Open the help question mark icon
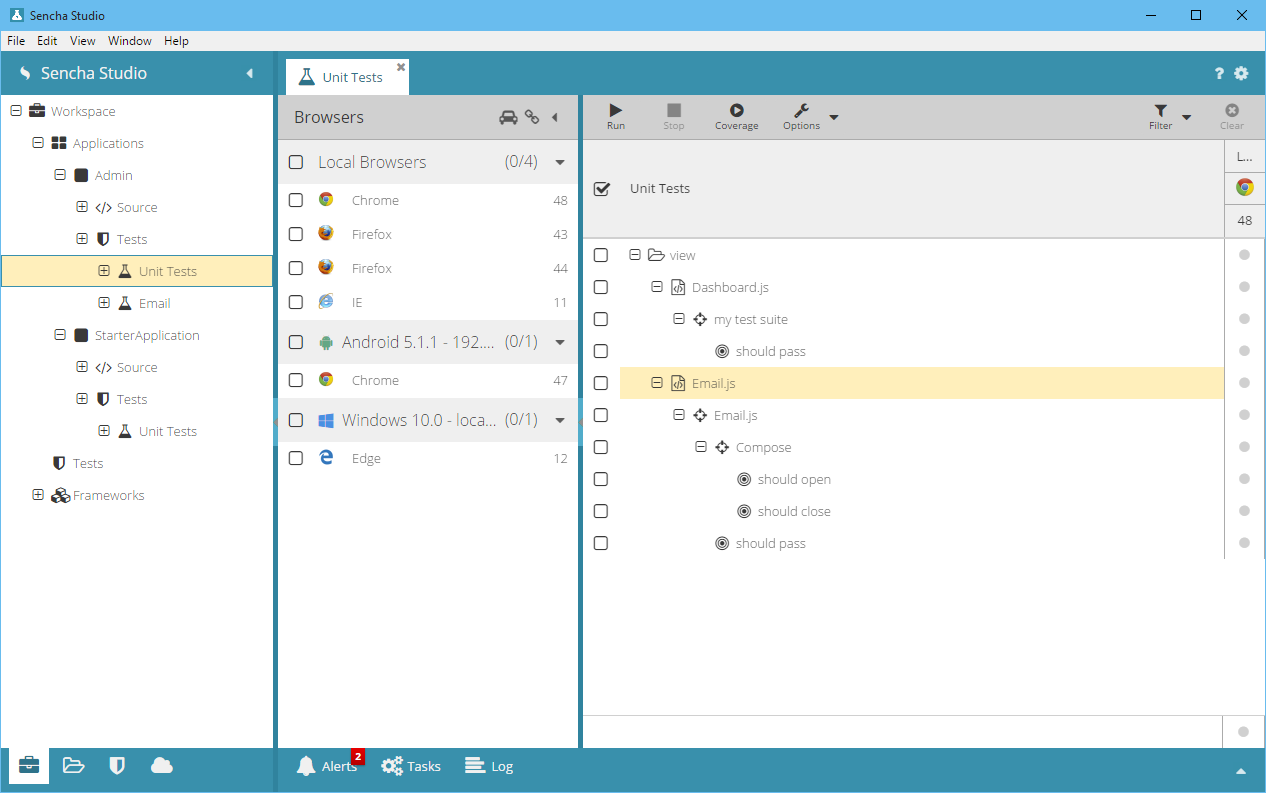Viewport: 1266px width, 793px height. [1219, 73]
